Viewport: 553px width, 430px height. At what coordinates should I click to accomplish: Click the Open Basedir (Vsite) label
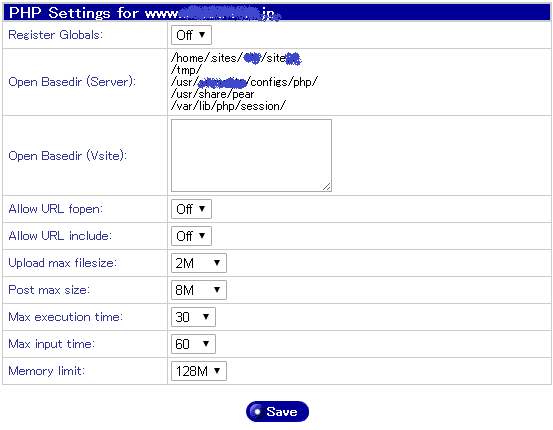[67, 156]
